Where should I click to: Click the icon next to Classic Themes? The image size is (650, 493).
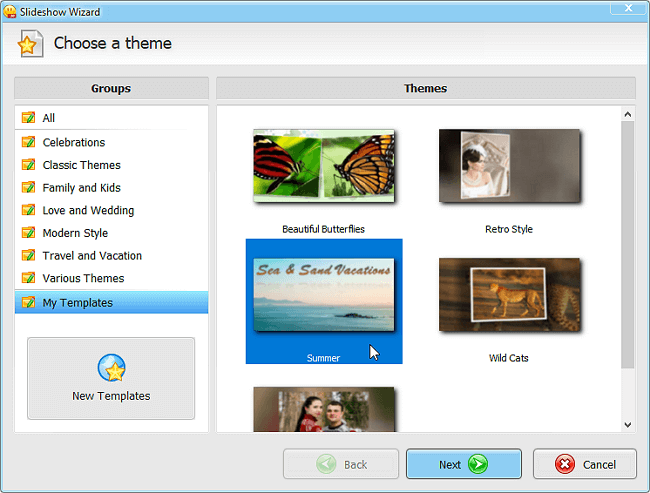pyautogui.click(x=28, y=165)
